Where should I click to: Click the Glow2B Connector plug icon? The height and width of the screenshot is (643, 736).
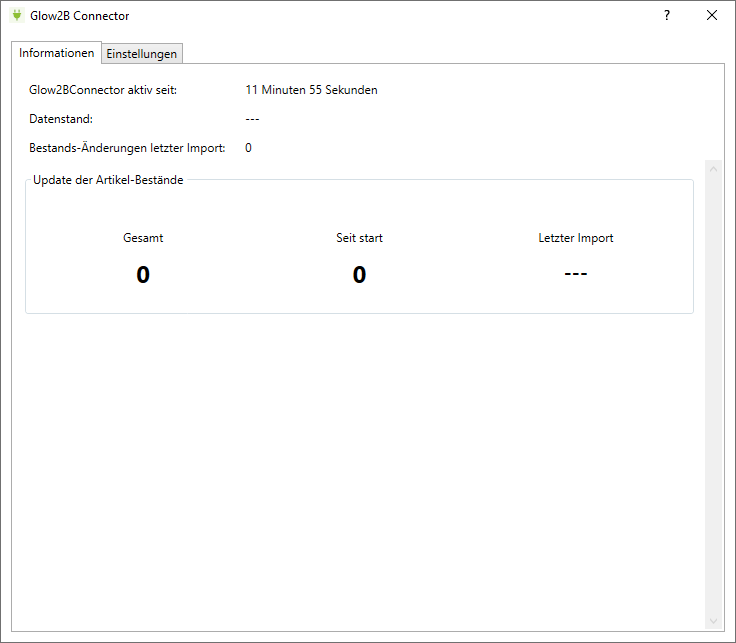[x=16, y=16]
